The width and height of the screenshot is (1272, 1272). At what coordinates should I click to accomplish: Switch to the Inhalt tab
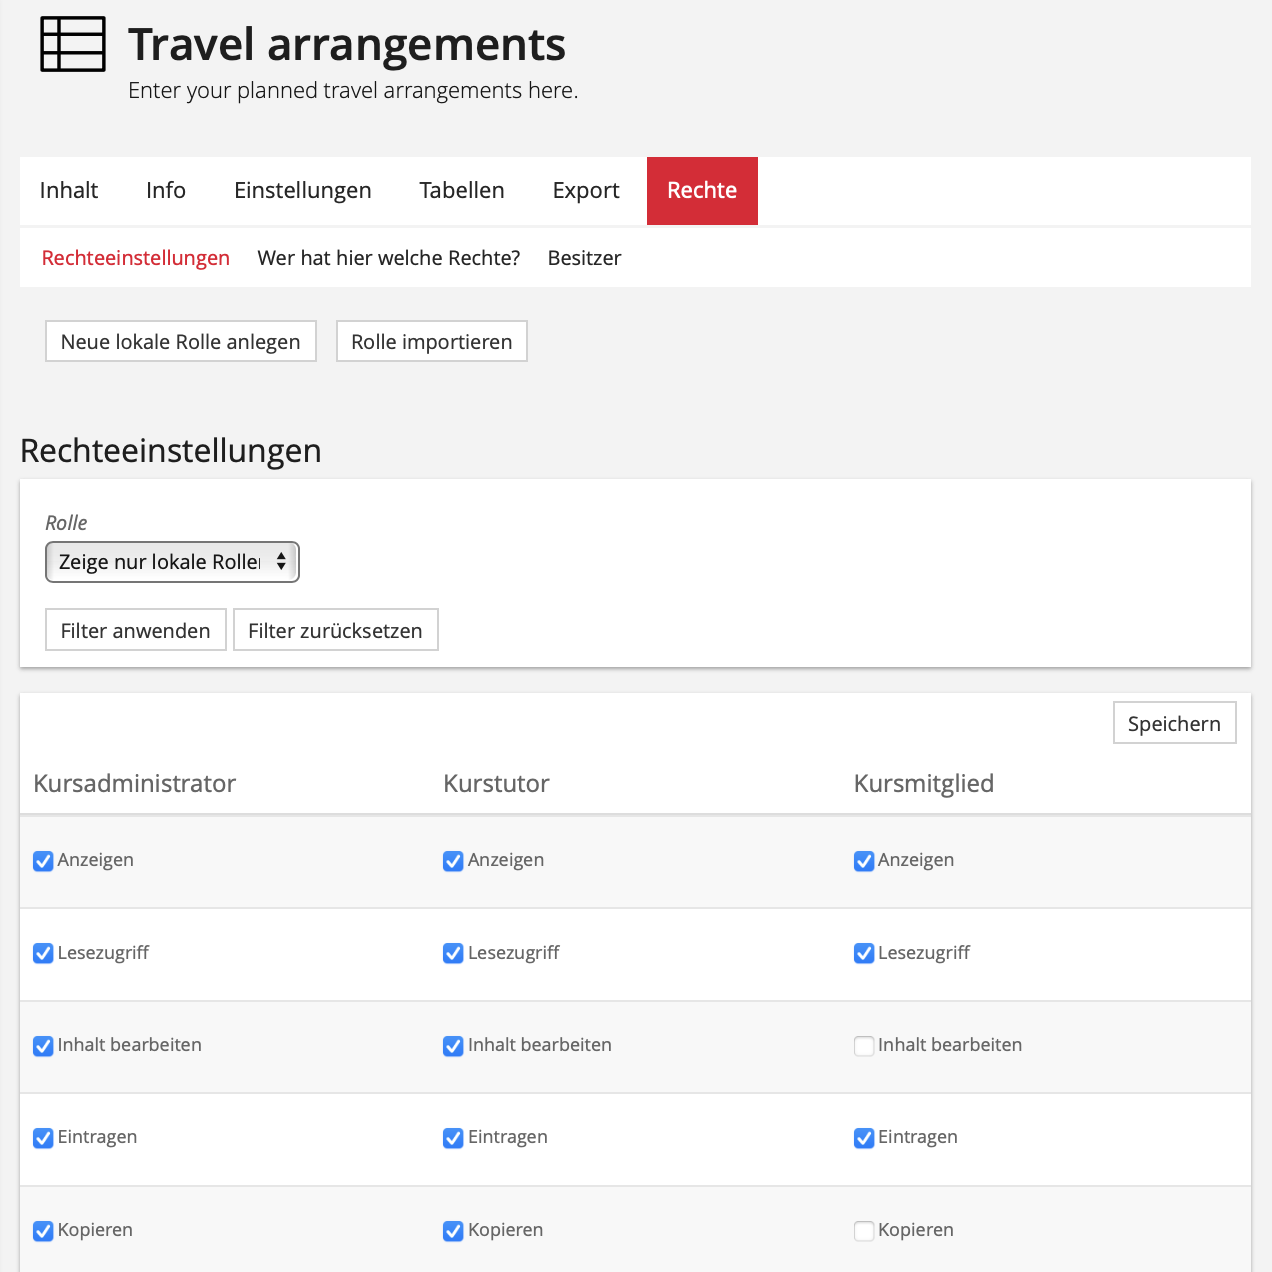click(69, 191)
